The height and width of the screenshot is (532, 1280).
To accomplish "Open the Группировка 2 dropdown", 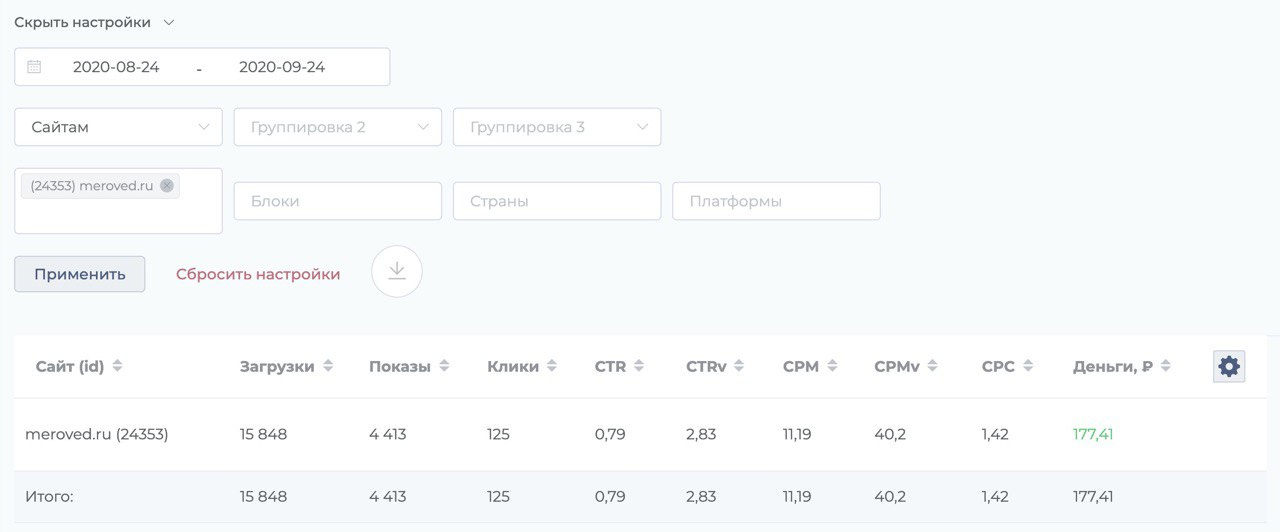I will 337,127.
